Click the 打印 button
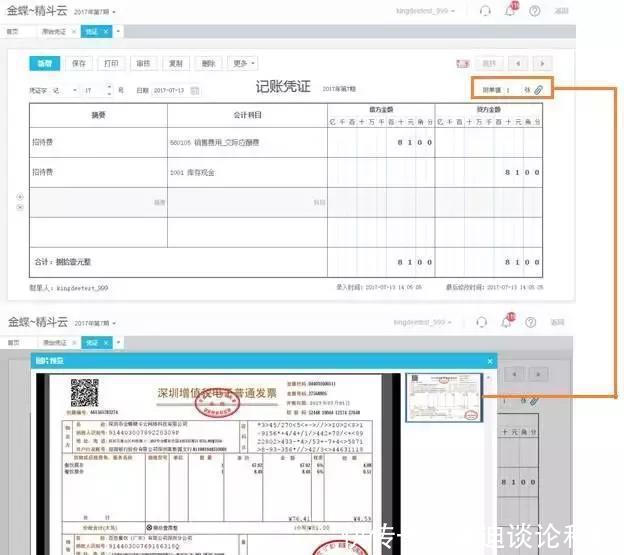The height and width of the screenshot is (555, 624). pyautogui.click(x=111, y=63)
